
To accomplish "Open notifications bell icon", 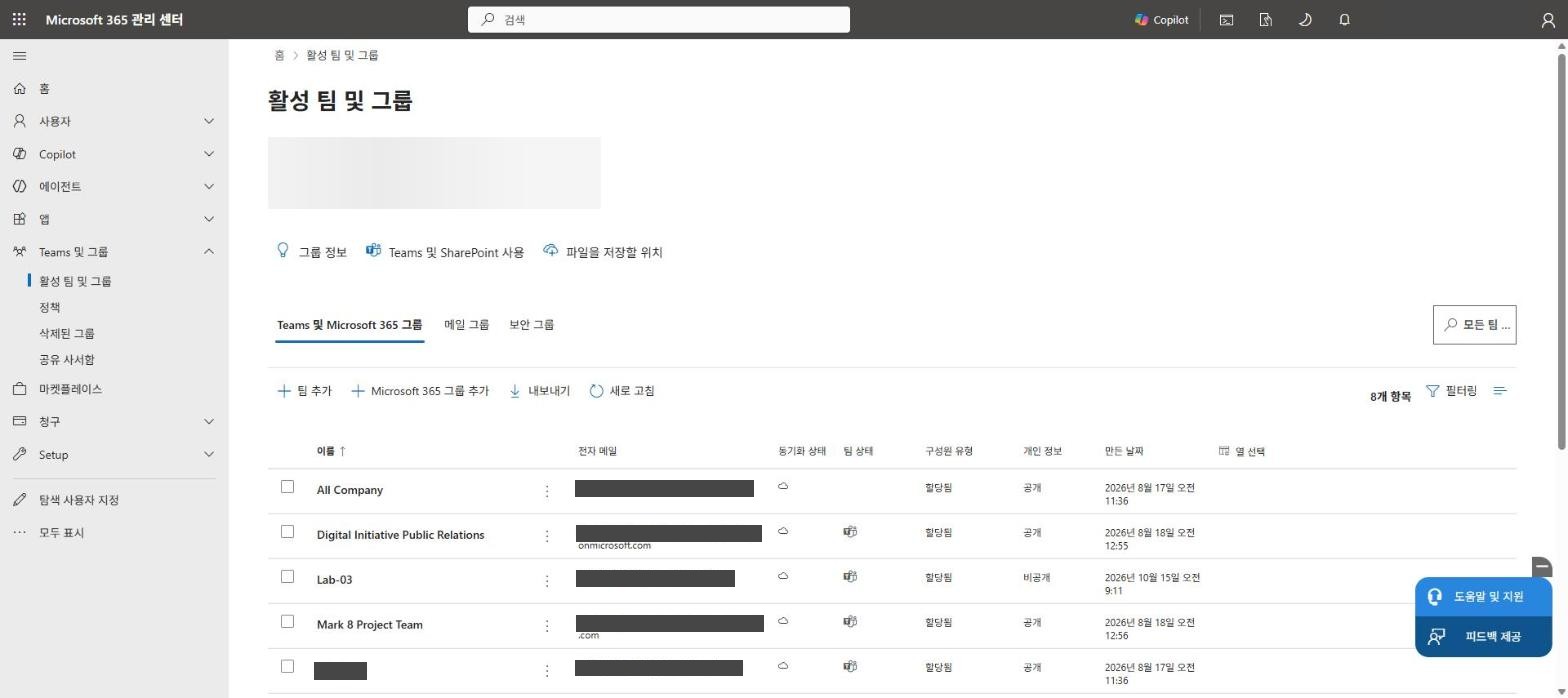I will pos(1344,19).
